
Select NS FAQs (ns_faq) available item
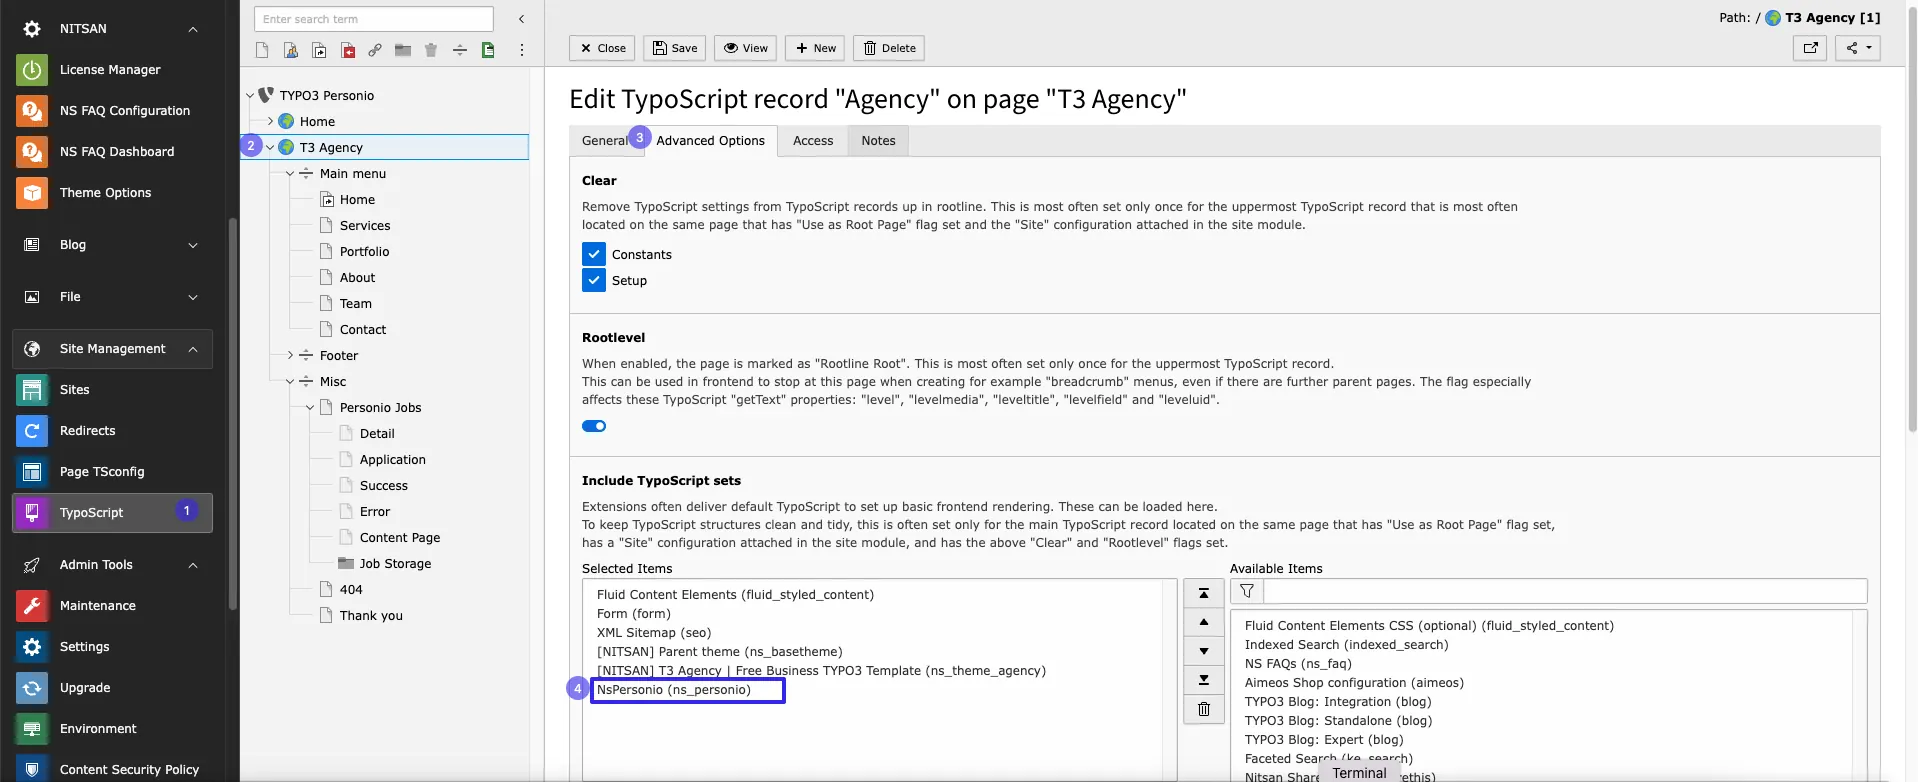pyautogui.click(x=1298, y=664)
